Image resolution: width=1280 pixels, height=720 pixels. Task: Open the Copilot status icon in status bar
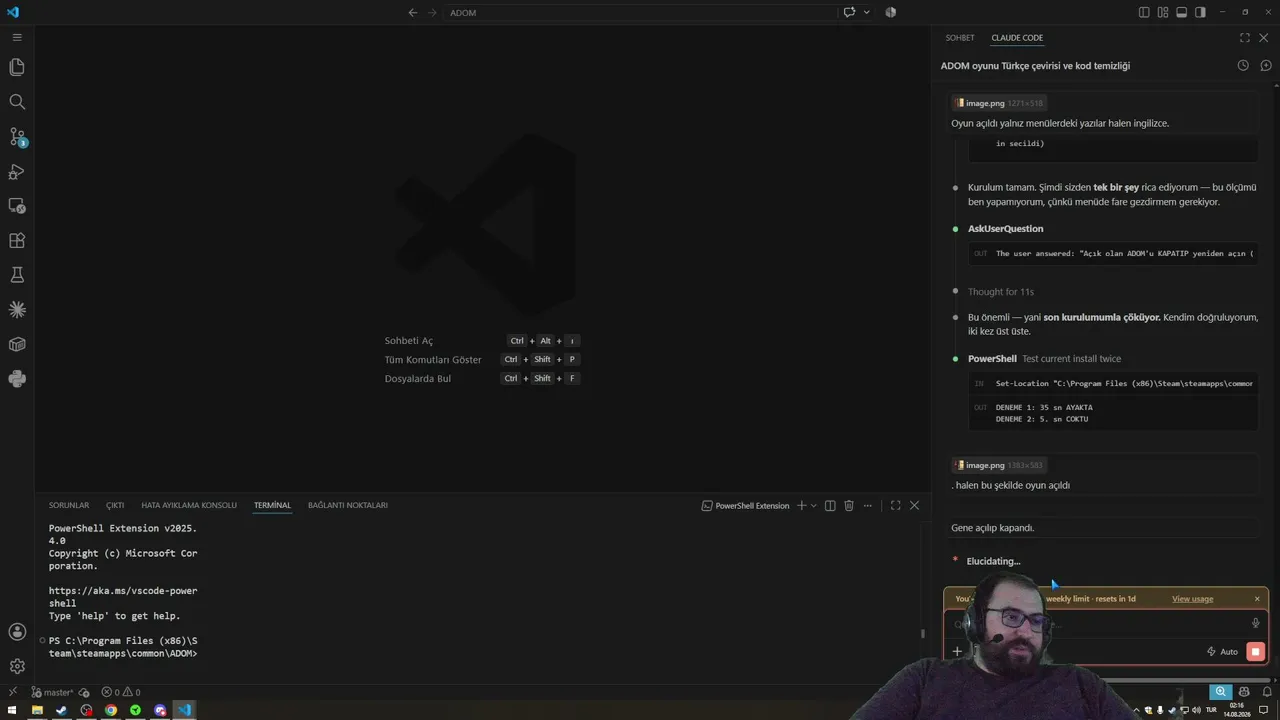click(1244, 692)
